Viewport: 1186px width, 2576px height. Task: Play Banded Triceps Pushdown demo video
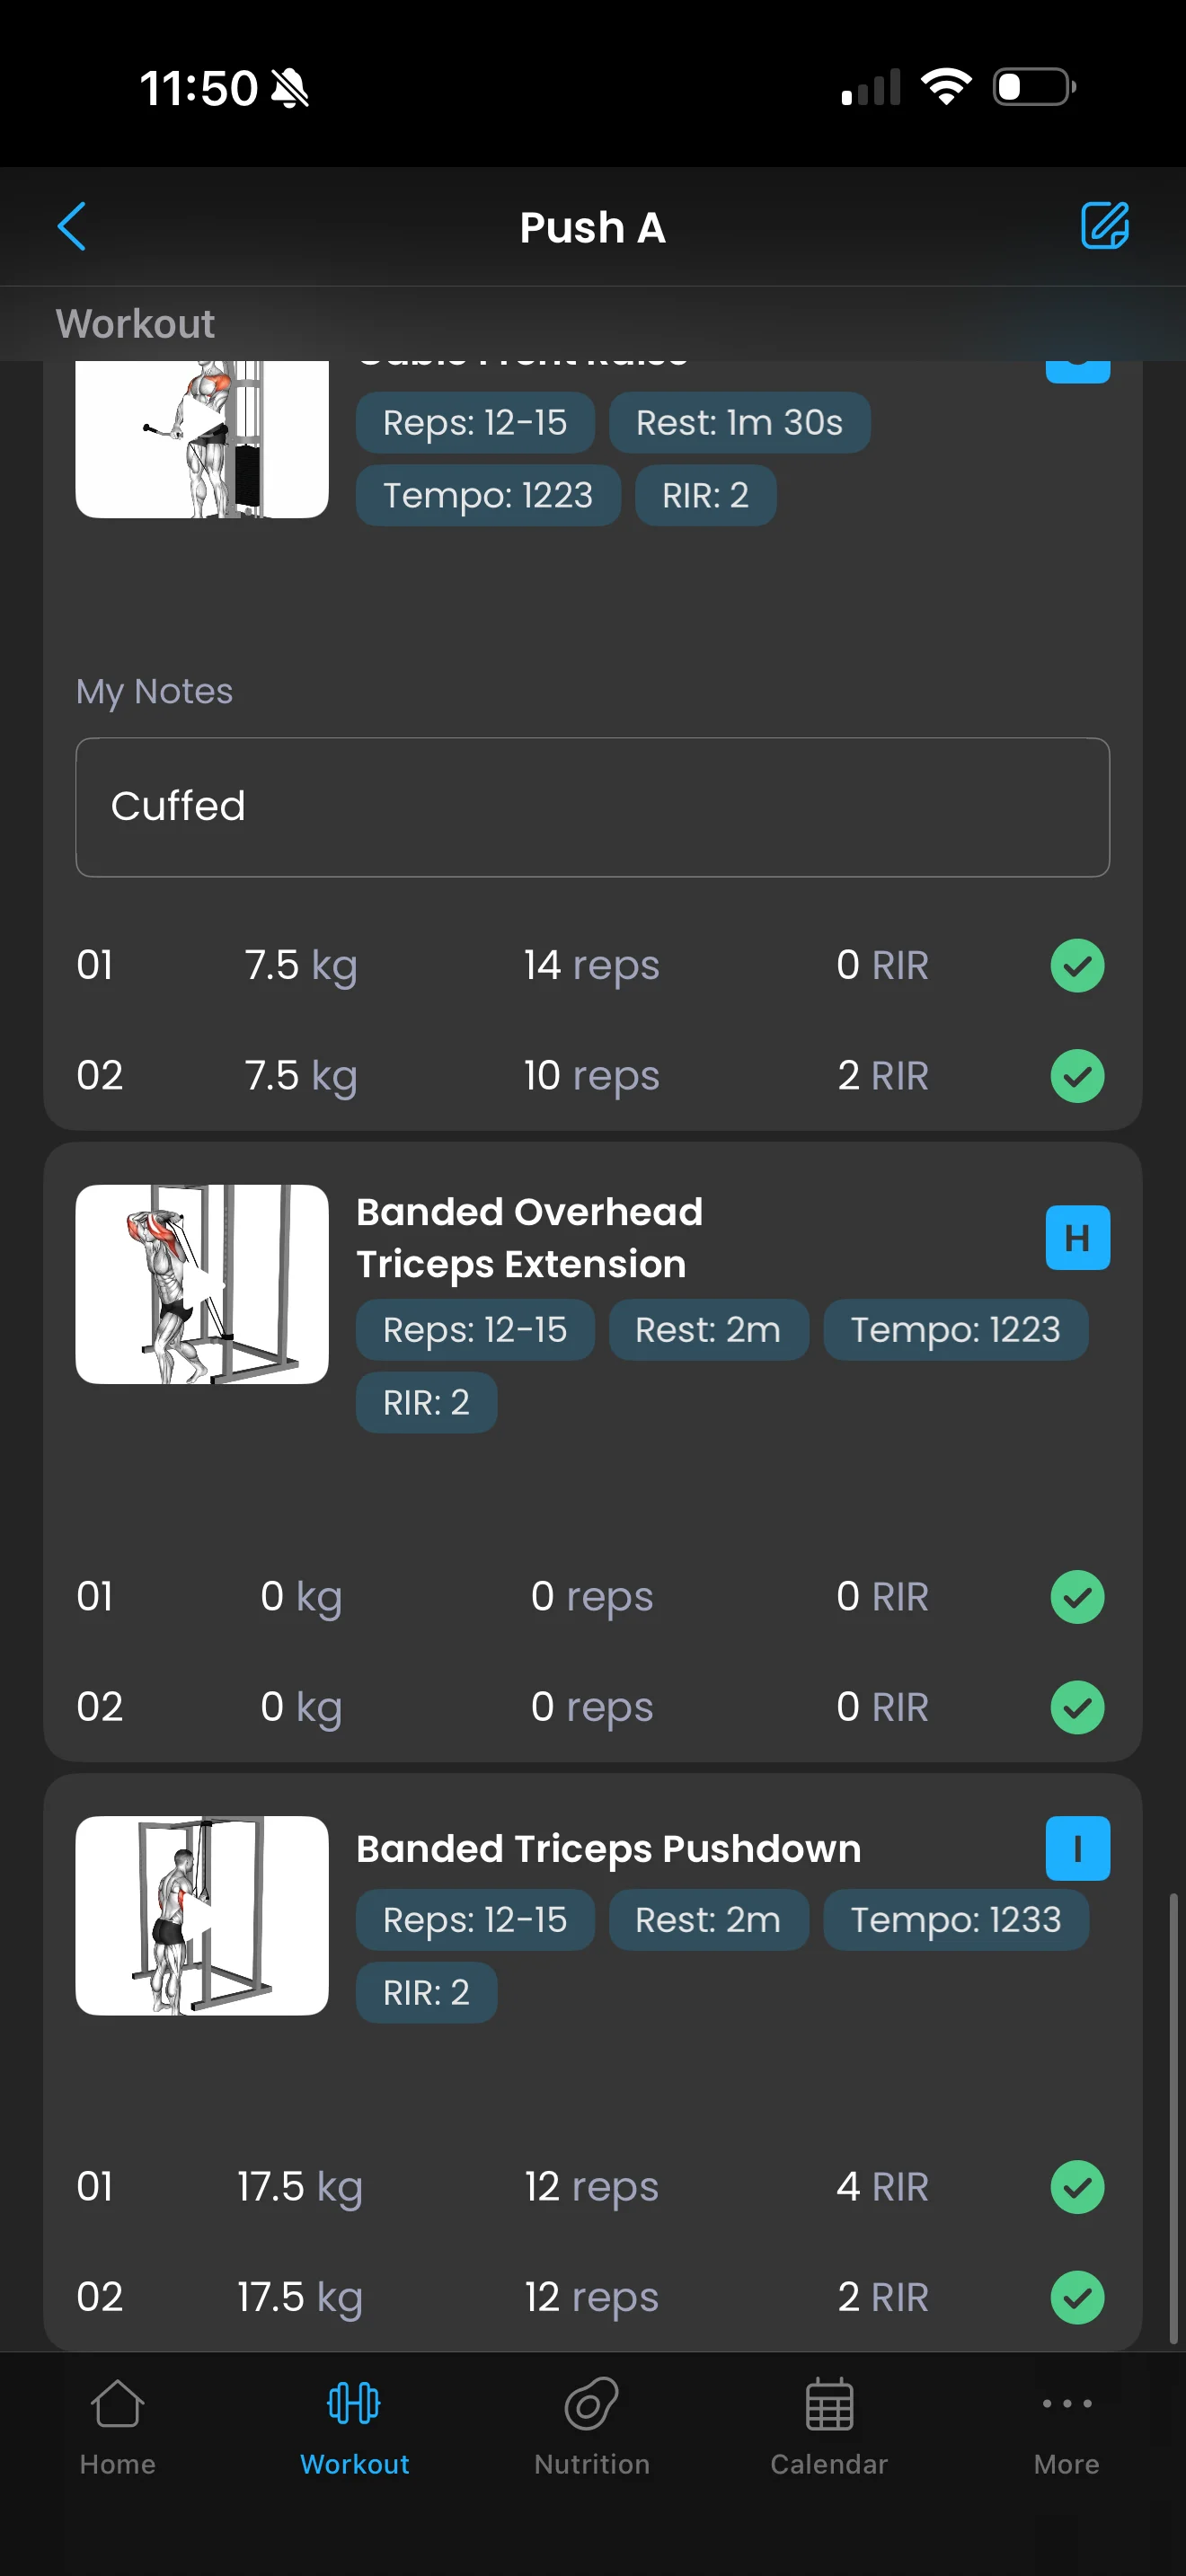[x=202, y=1915]
